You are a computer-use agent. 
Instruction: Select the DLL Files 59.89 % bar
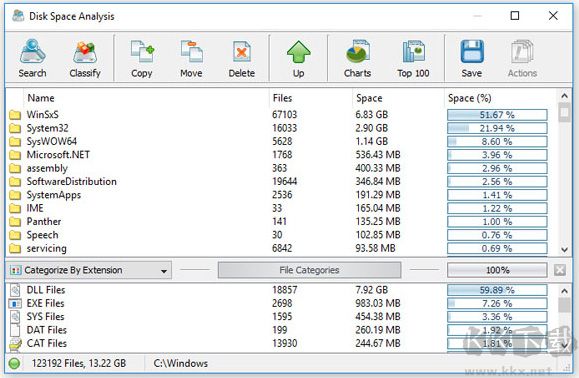[497, 290]
